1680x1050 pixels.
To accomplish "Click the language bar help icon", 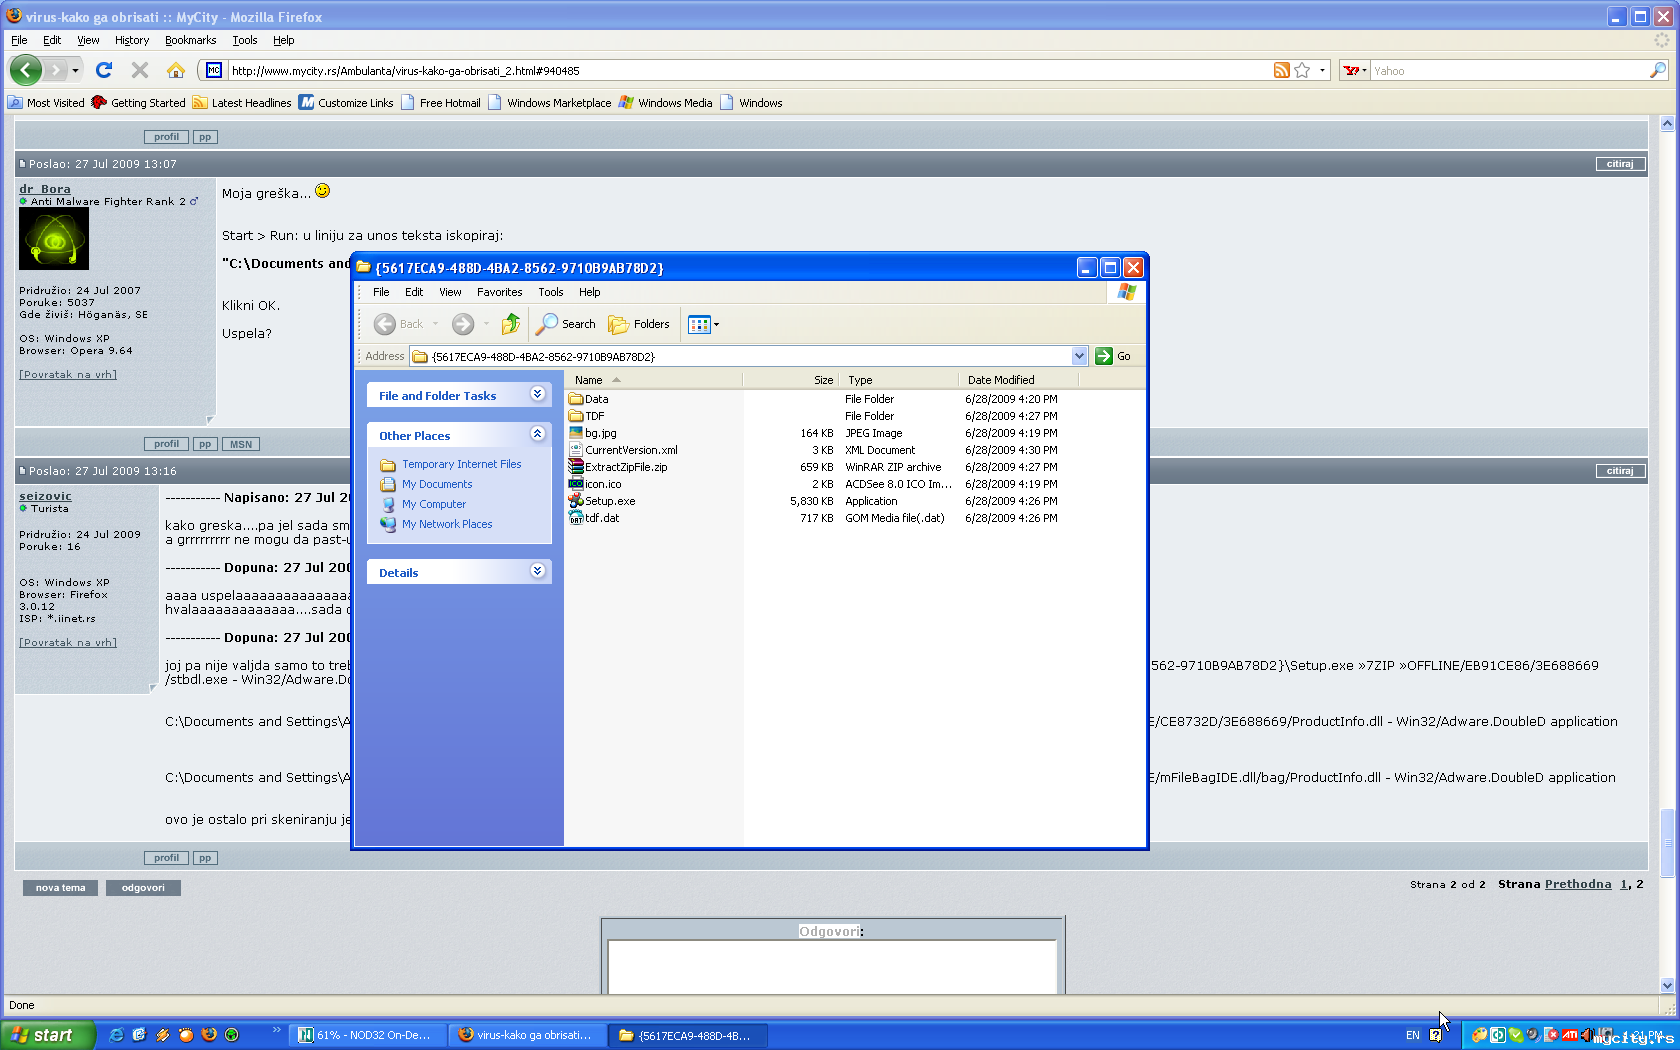I will [x=1435, y=1035].
